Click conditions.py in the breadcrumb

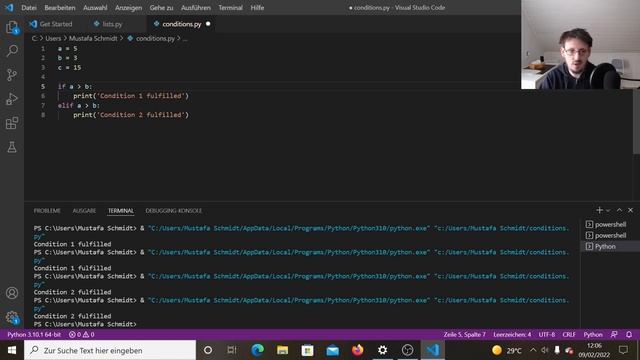(x=155, y=38)
